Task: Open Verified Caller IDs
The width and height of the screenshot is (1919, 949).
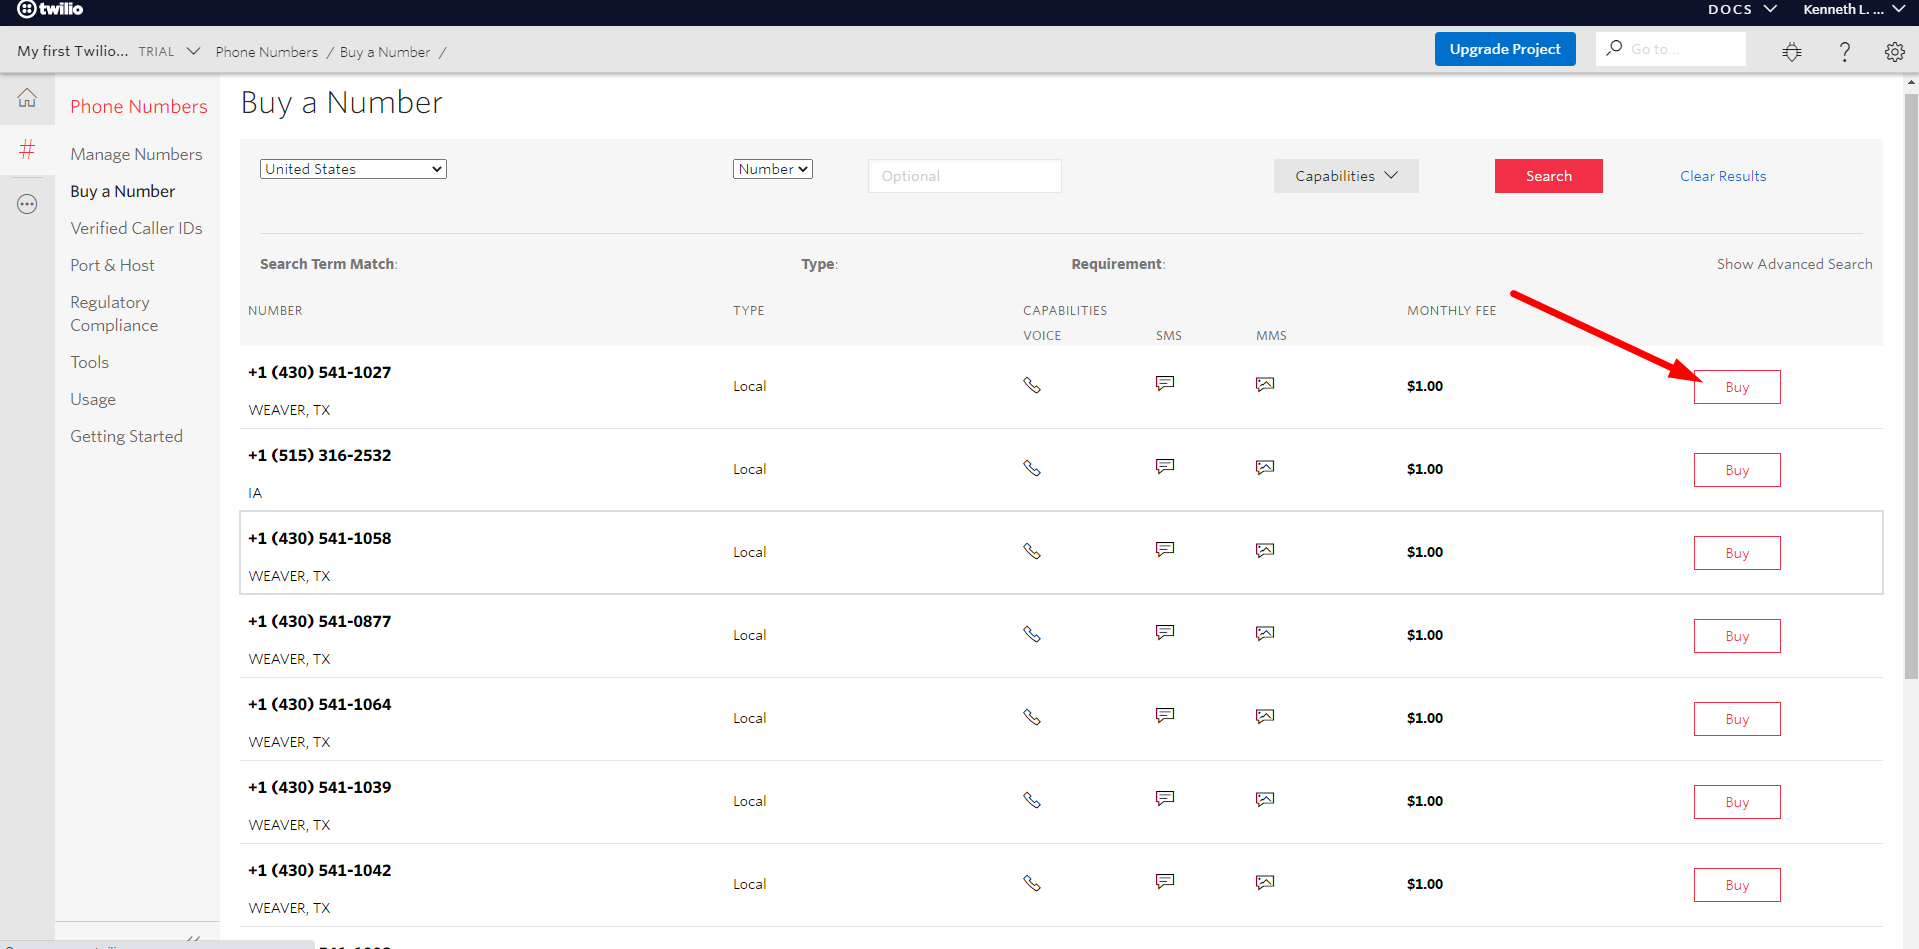Action: (x=136, y=228)
